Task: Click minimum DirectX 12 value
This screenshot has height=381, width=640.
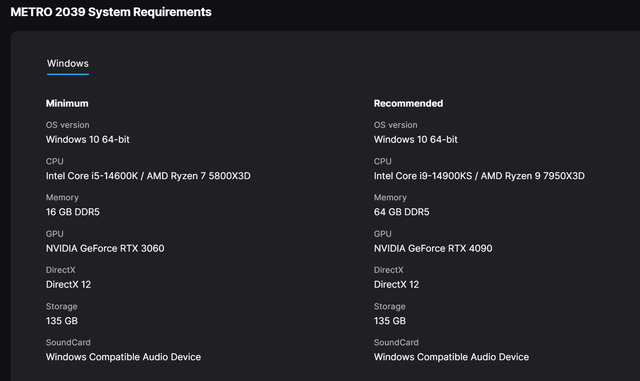Action: pyautogui.click(x=68, y=285)
